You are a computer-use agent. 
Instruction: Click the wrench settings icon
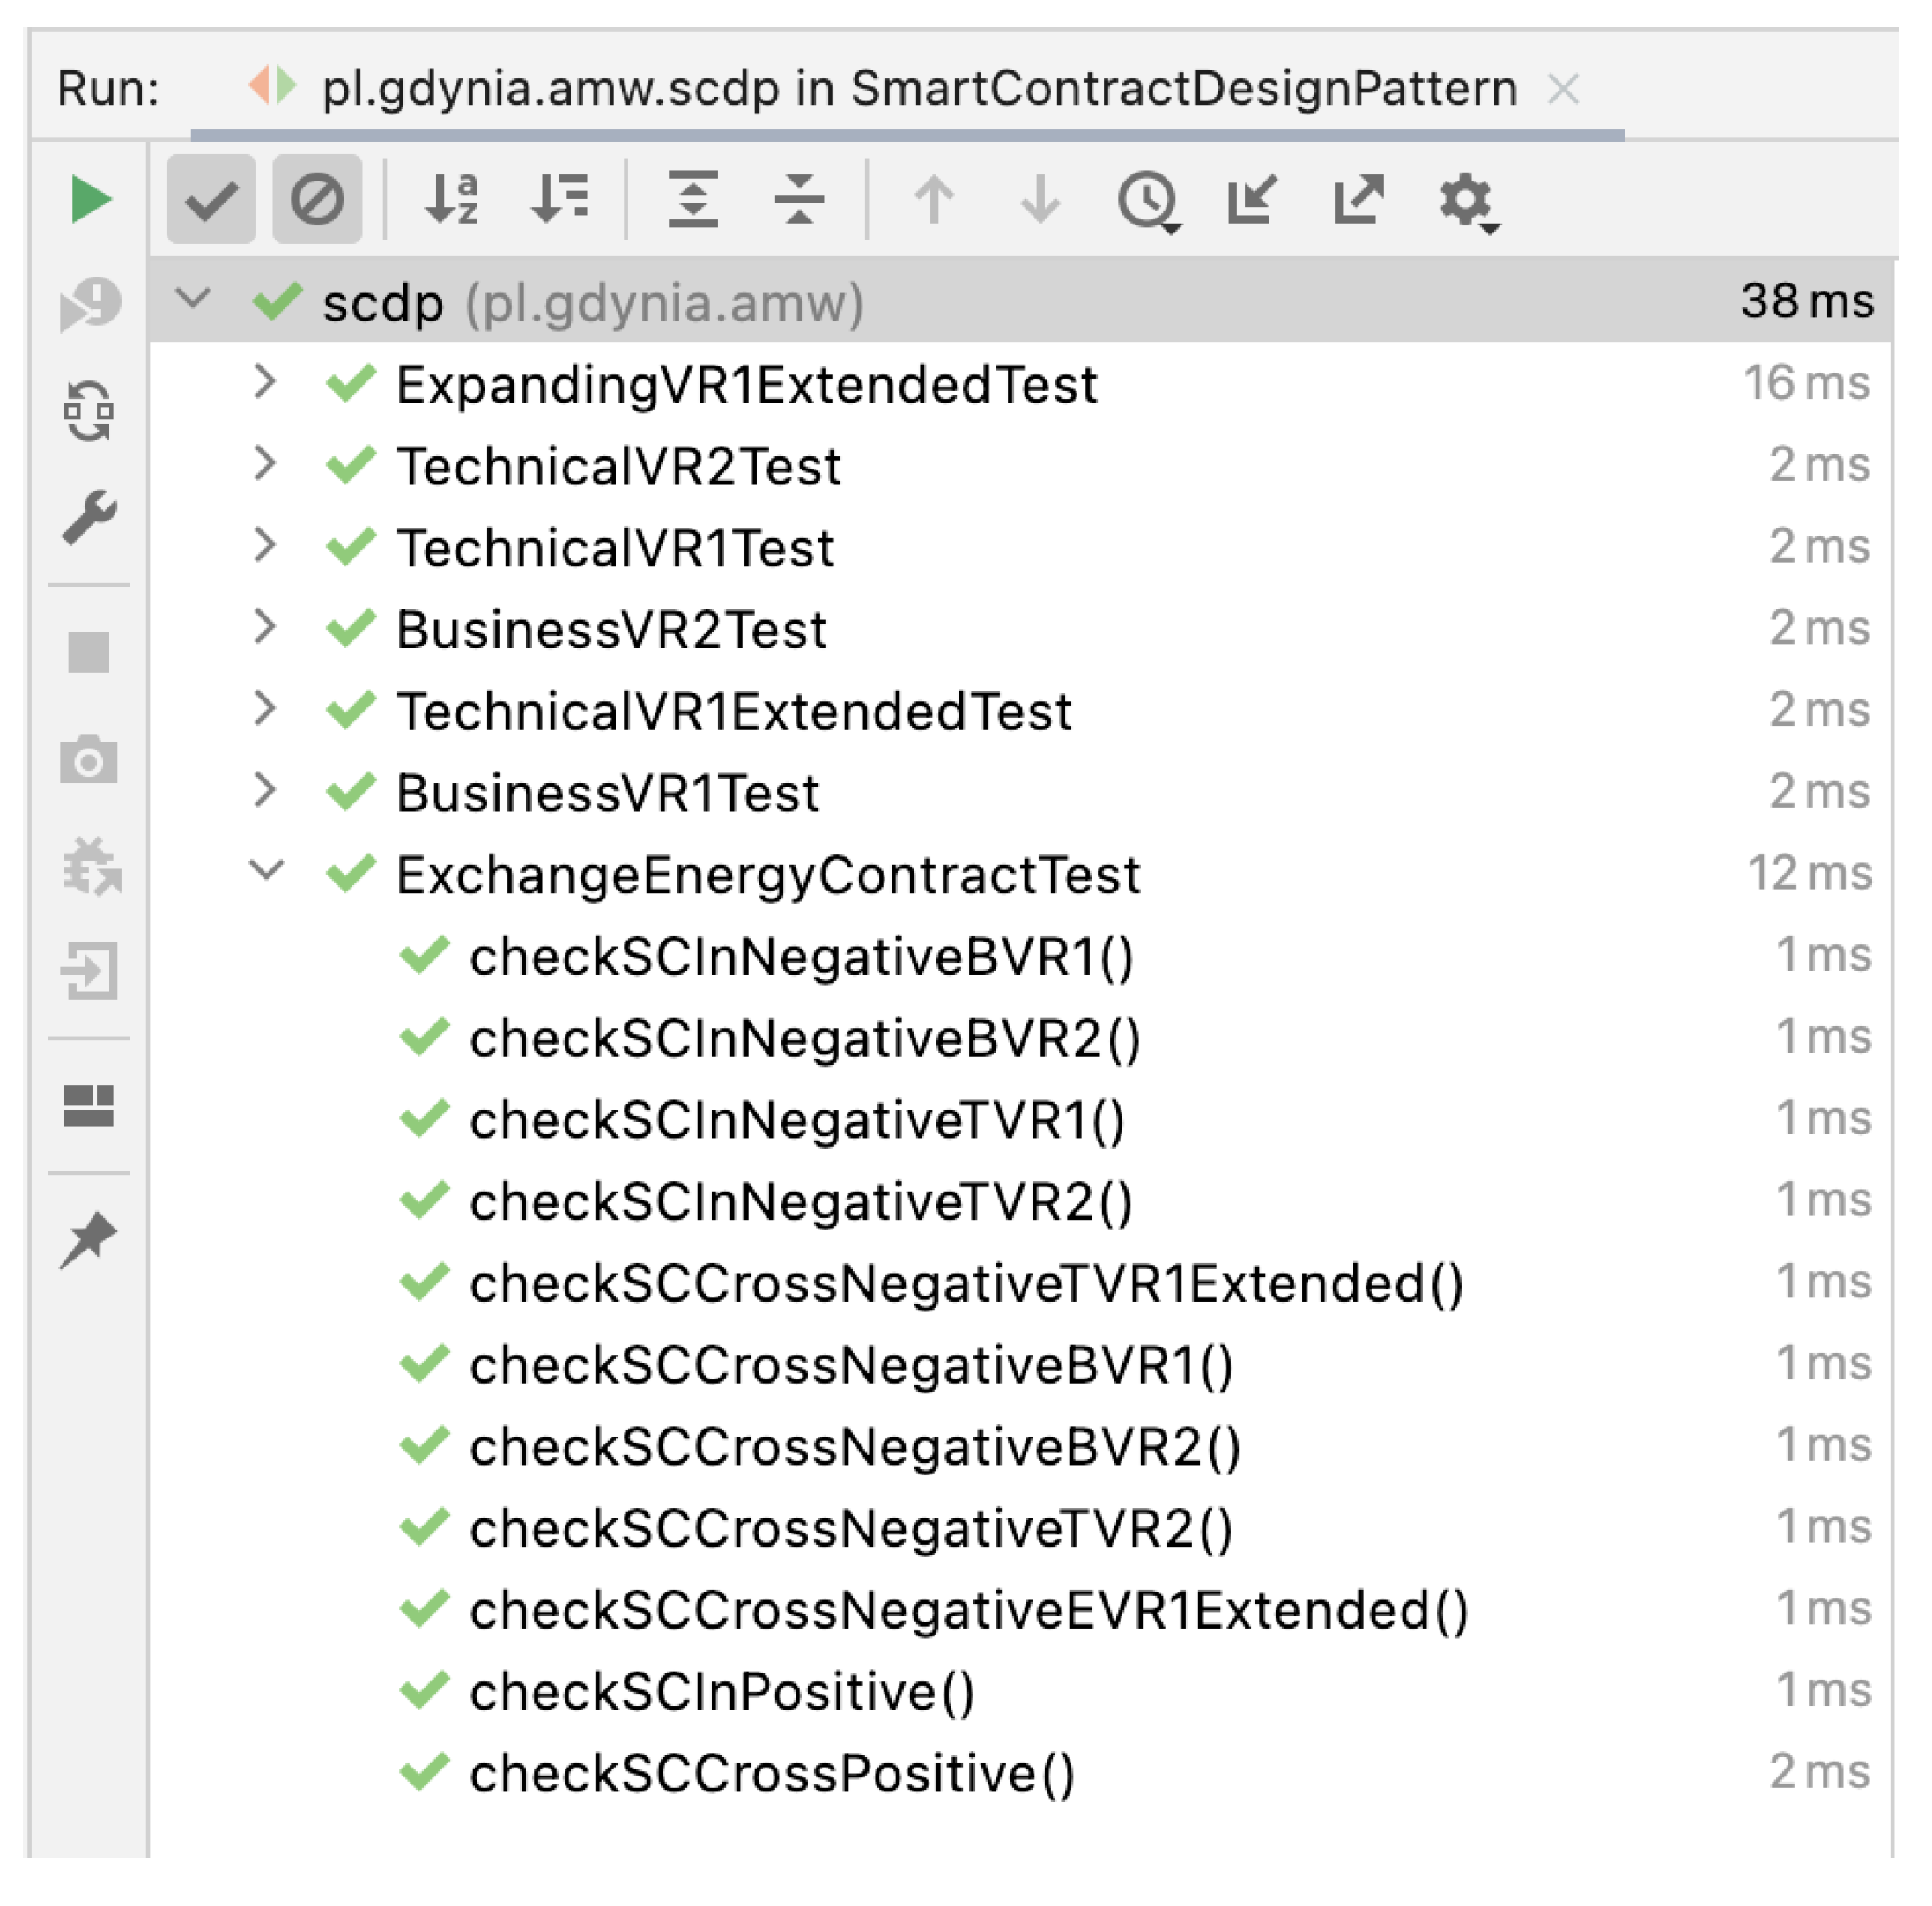point(90,517)
